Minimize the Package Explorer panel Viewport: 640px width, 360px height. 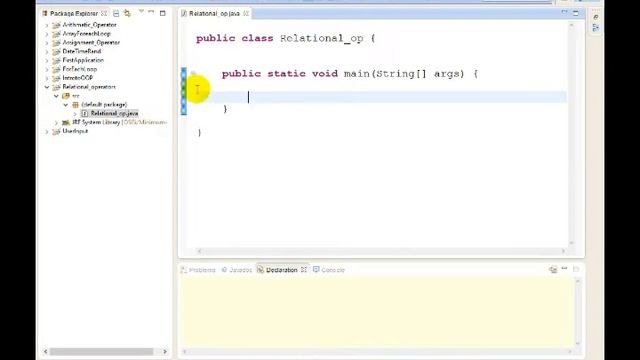point(151,12)
